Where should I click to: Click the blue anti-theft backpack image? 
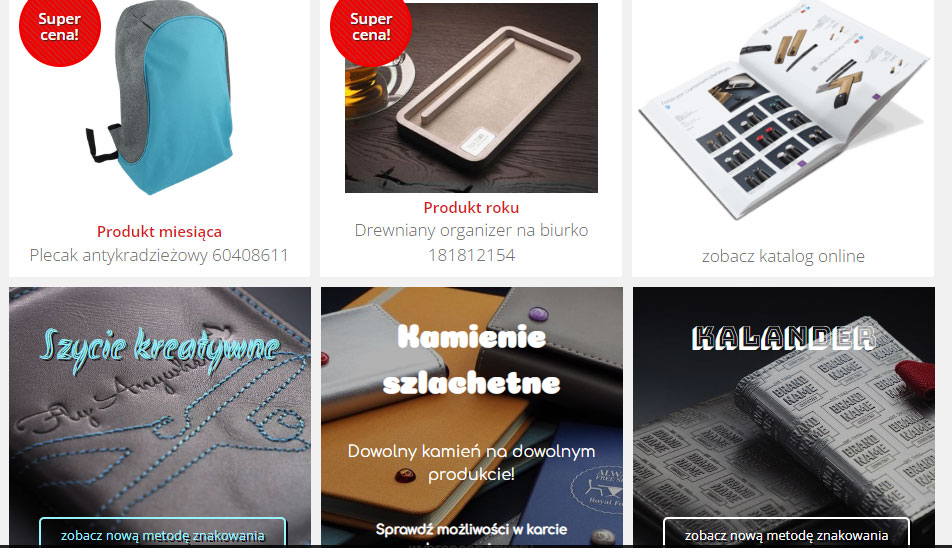160,97
